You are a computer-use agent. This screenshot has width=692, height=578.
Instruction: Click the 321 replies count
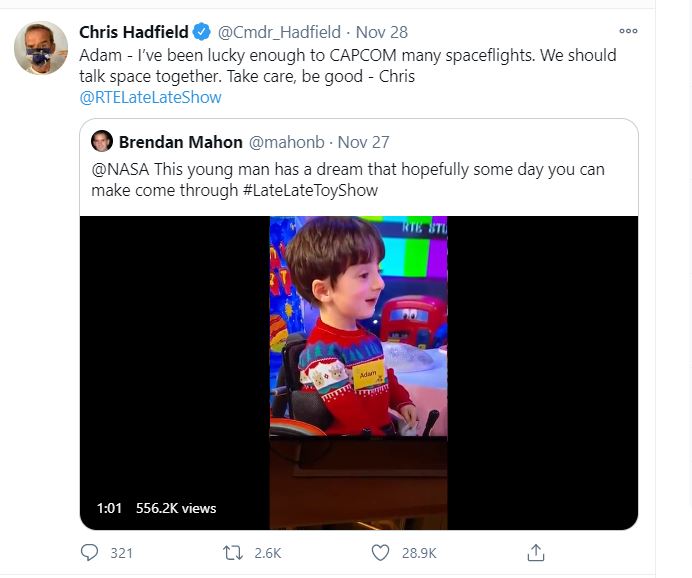pyautogui.click(x=121, y=552)
